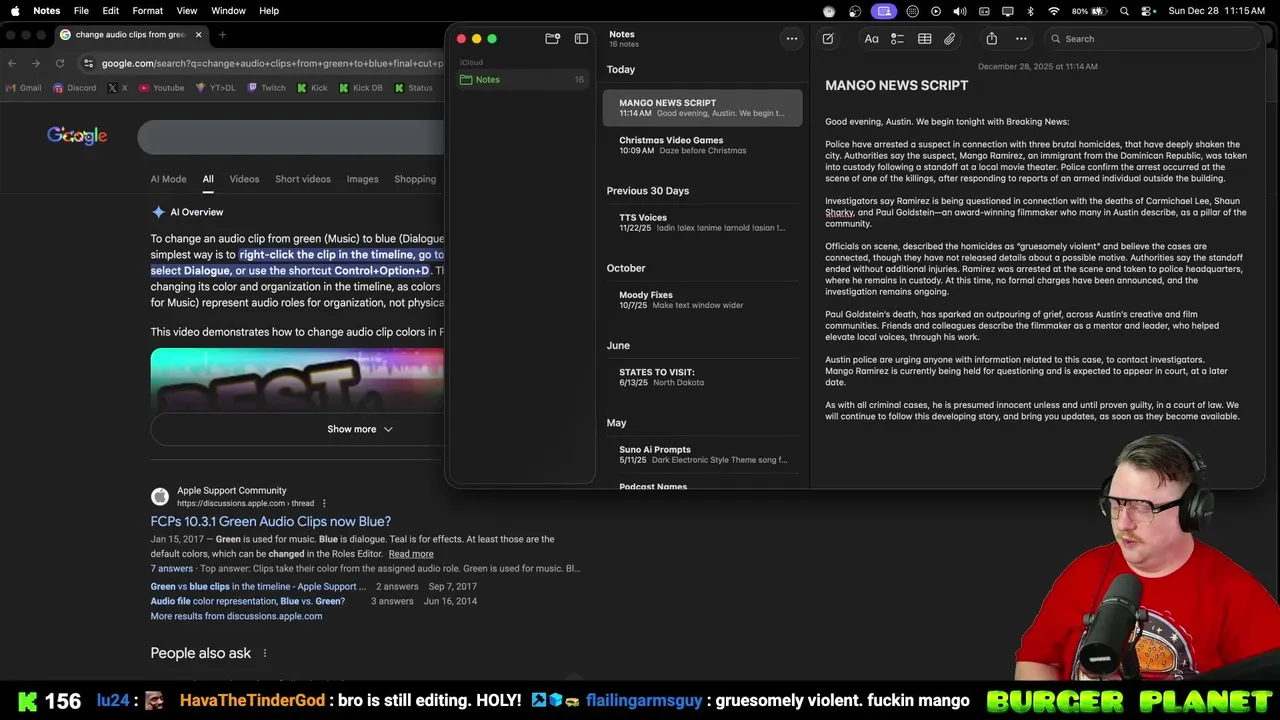Click Read more in the Apple result

coord(411,554)
